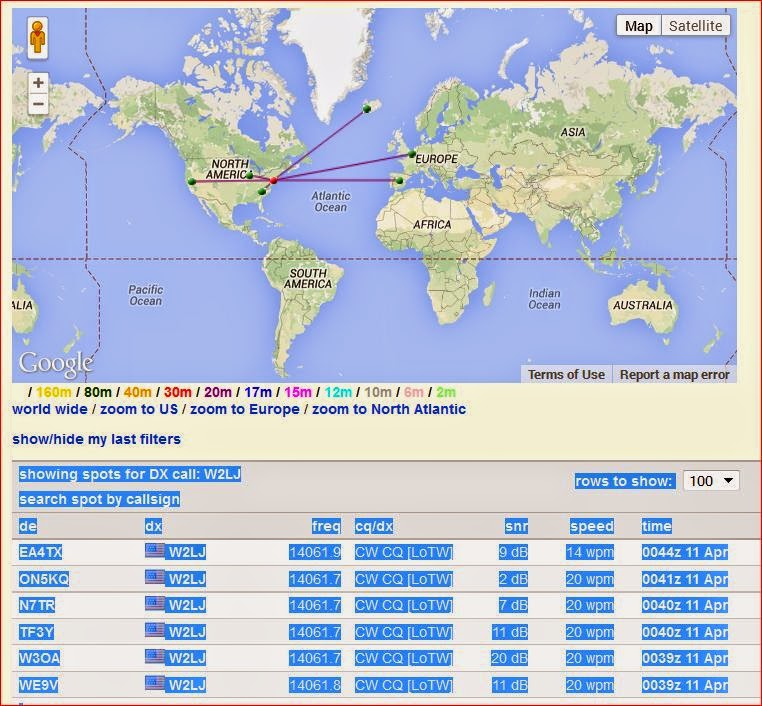Click the snr column header
This screenshot has height=706, width=762.
(x=516, y=526)
